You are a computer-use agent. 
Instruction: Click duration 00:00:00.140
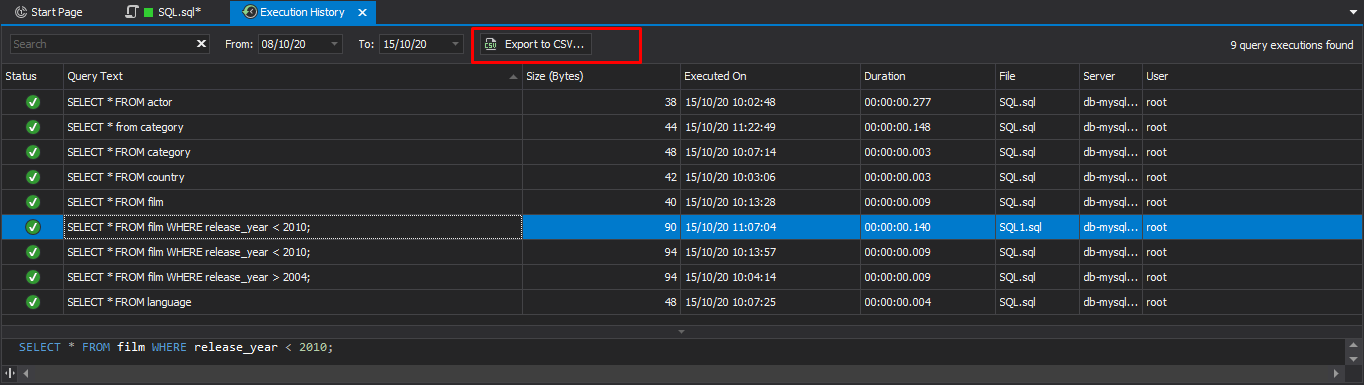(x=898, y=227)
